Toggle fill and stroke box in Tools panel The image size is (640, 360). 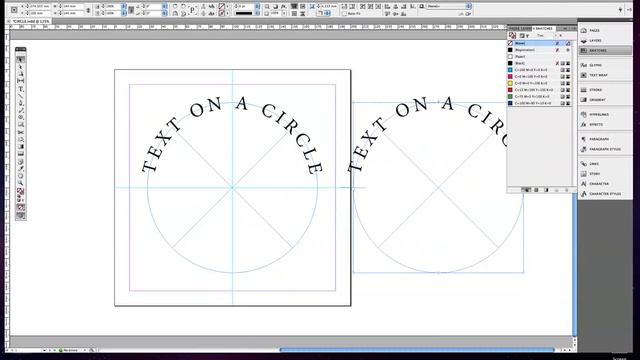20,191
